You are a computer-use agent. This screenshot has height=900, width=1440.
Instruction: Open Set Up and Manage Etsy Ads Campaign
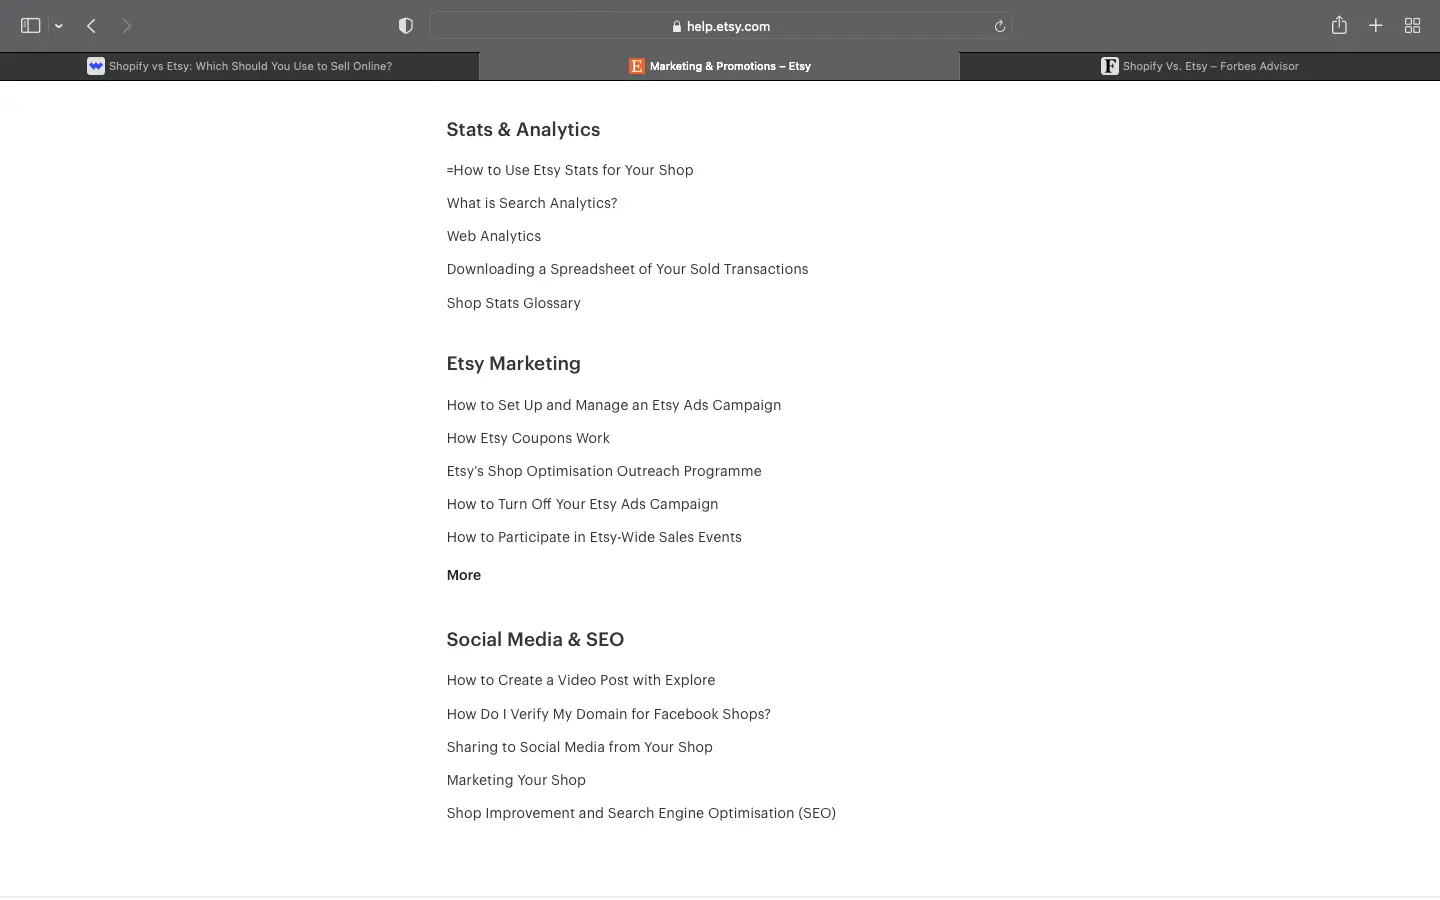click(614, 405)
